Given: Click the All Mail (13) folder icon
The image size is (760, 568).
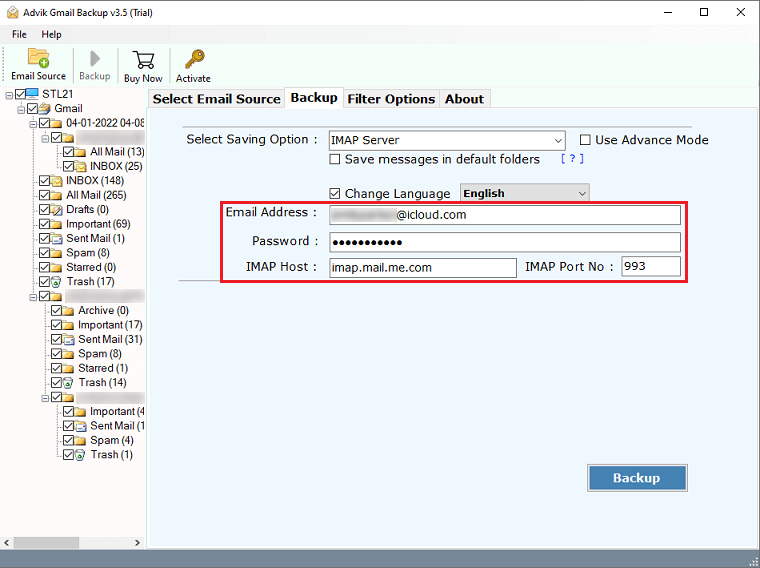Looking at the screenshot, I should (80, 152).
